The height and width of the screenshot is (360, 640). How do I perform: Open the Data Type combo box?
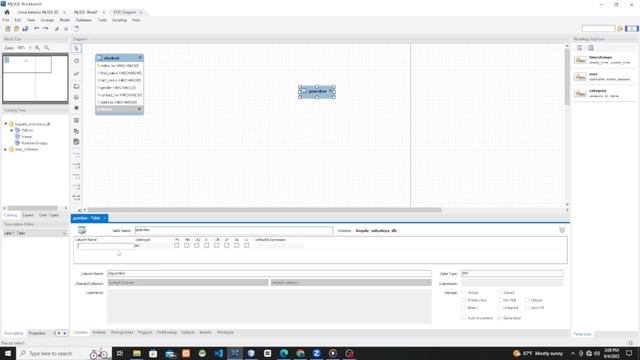[512, 273]
